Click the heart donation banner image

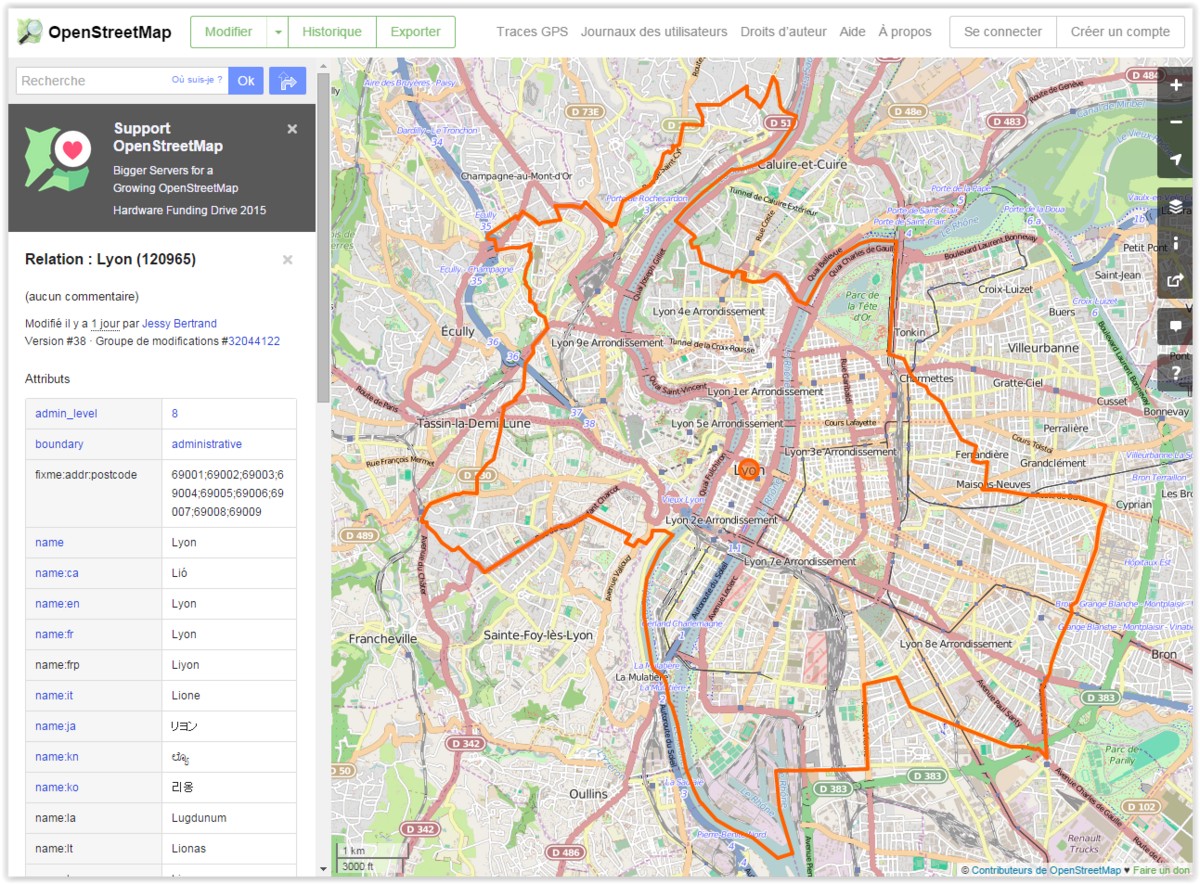tap(59, 157)
